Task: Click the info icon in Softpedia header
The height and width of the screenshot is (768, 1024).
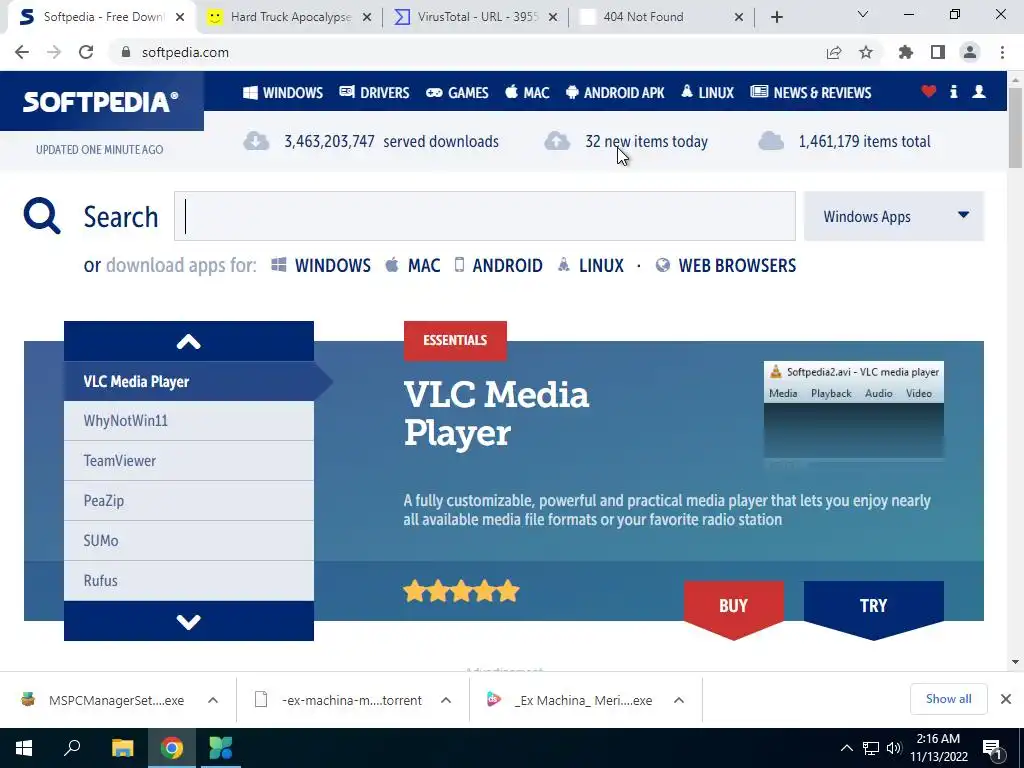Action: (x=953, y=91)
